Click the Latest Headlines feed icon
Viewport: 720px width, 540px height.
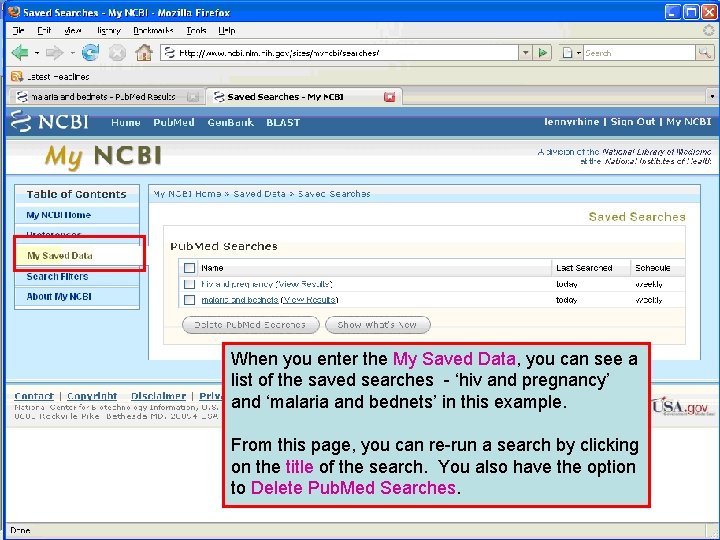17,76
